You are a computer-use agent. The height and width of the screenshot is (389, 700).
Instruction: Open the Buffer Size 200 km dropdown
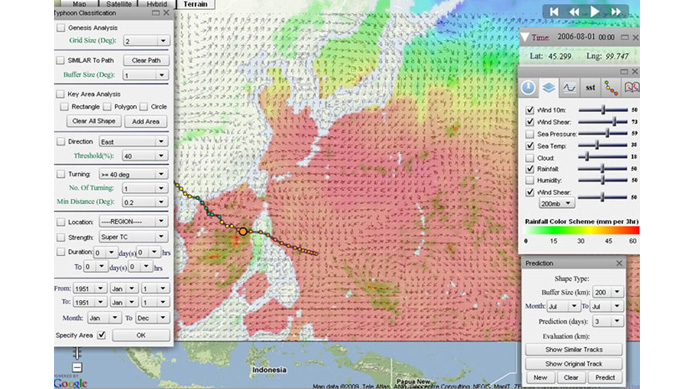(608, 292)
